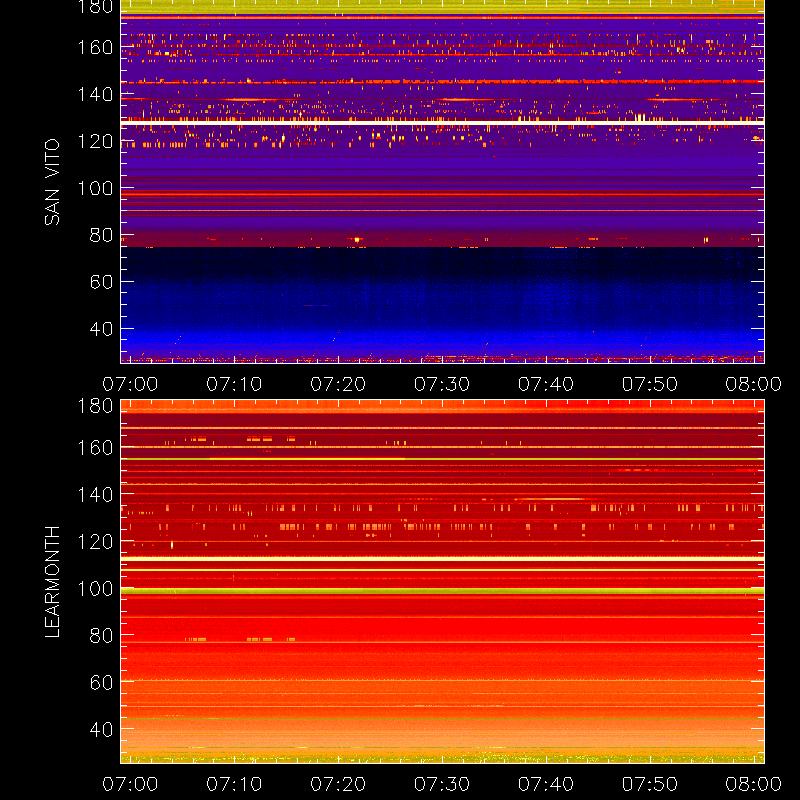Image resolution: width=800 pixels, height=800 pixels.
Task: Click inside the San Vito spectrogram plot
Action: pos(442,182)
